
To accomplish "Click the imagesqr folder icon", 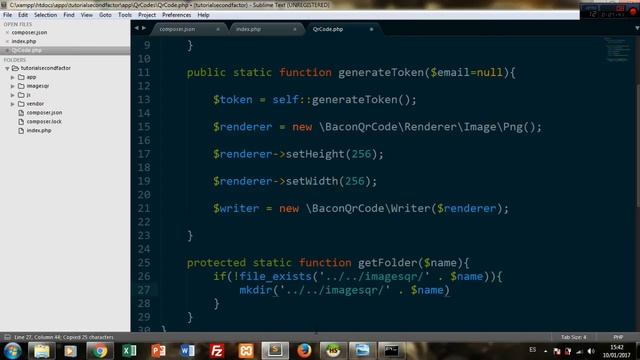I will pyautogui.click(x=21, y=86).
